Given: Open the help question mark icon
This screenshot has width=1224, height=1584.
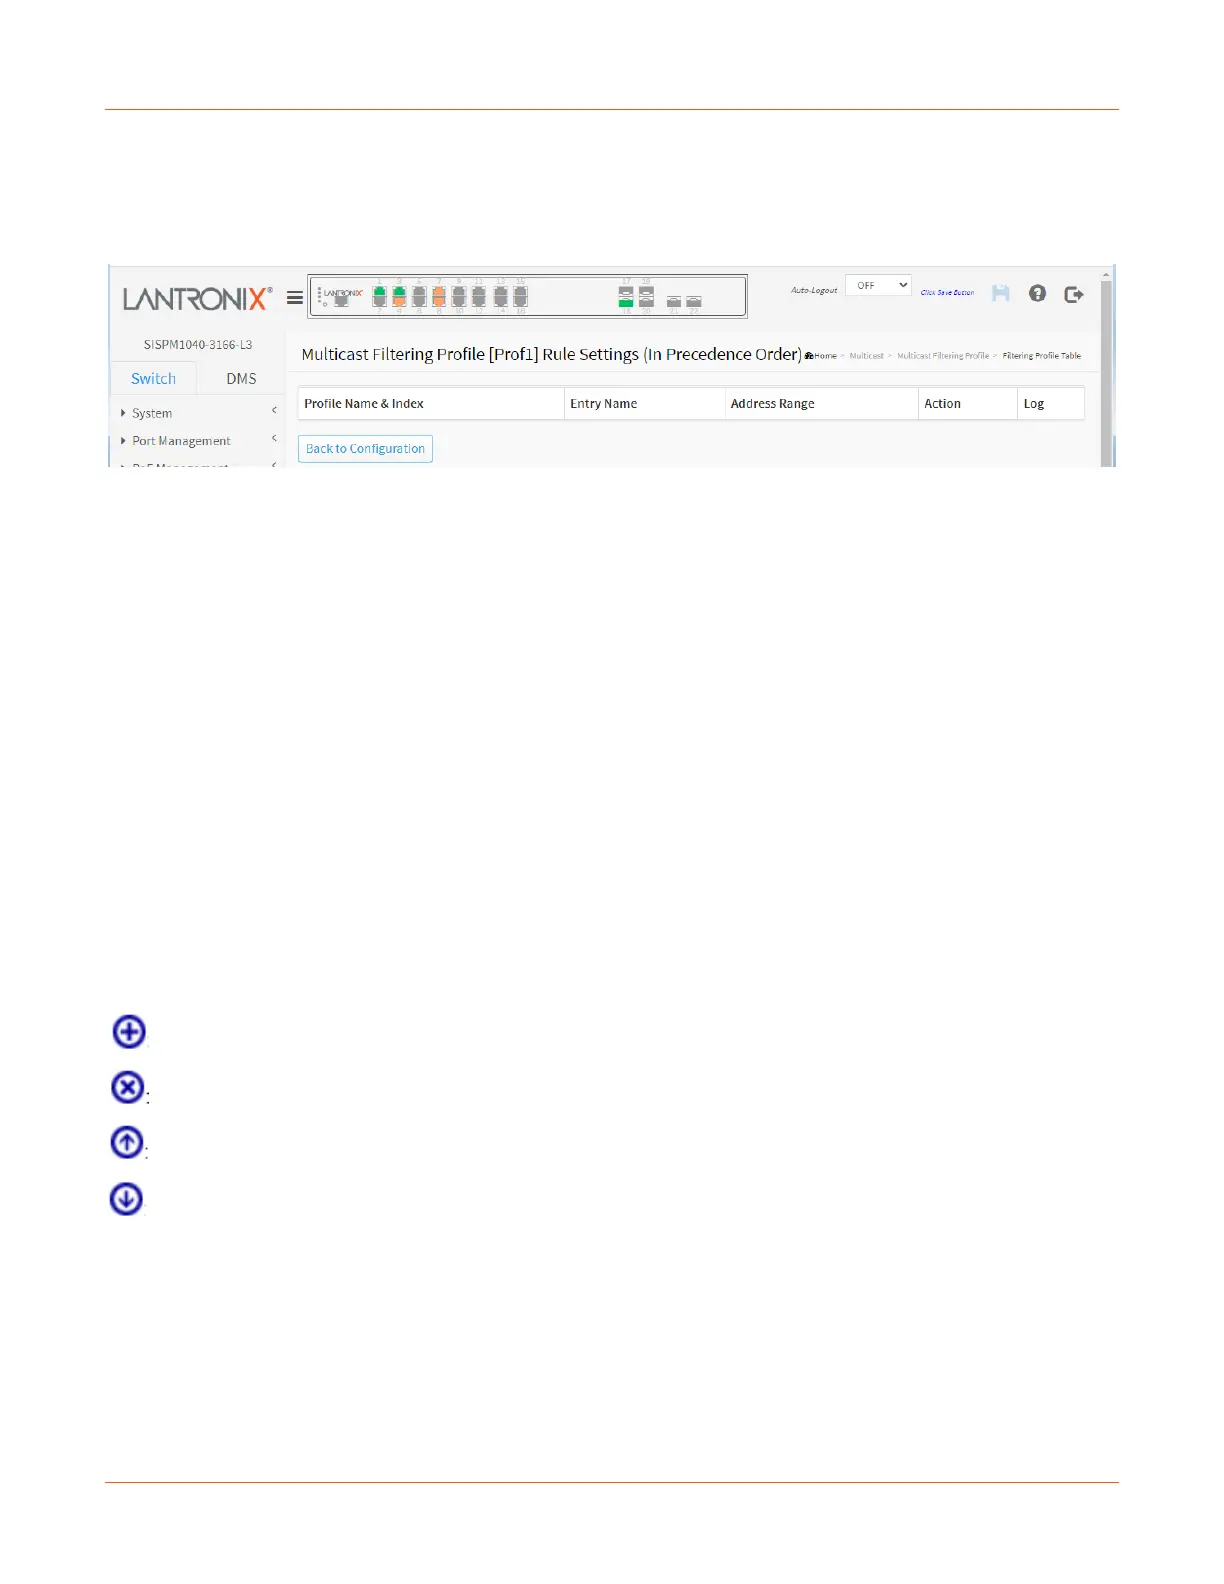Looking at the screenshot, I should pos(1037,293).
